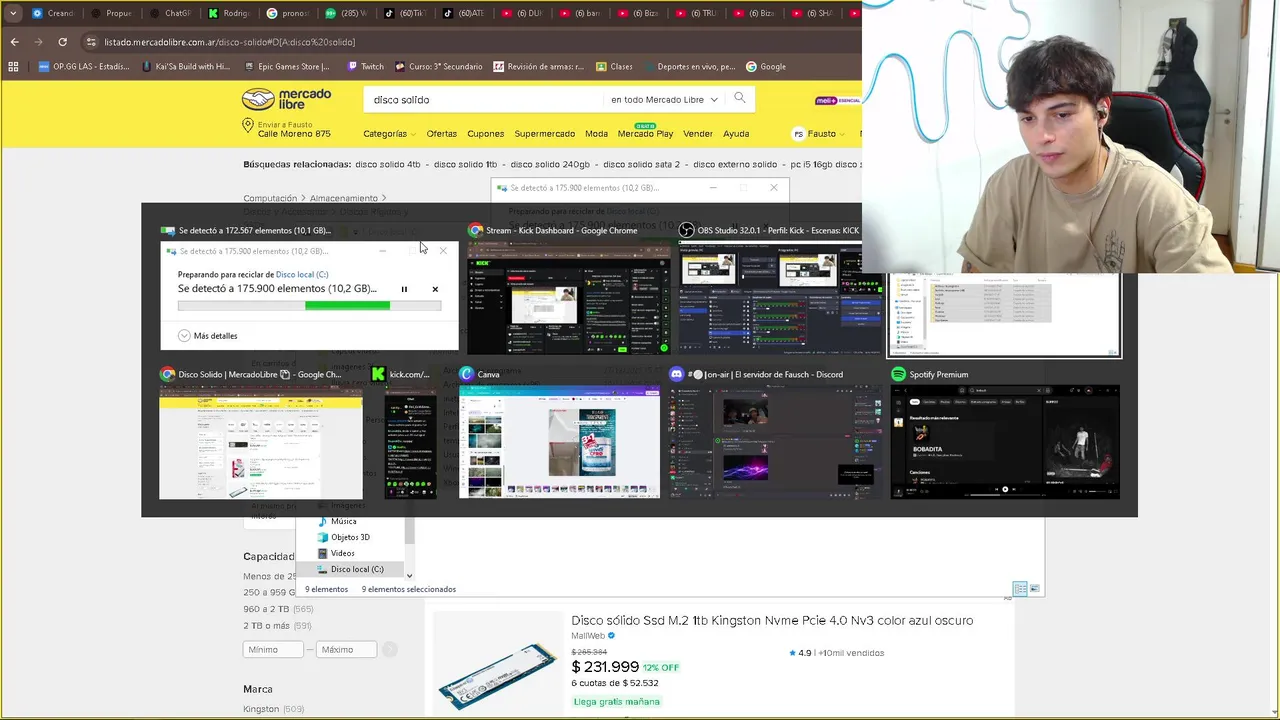
Task: Select Videos in the Explorer tree
Action: tap(335, 553)
